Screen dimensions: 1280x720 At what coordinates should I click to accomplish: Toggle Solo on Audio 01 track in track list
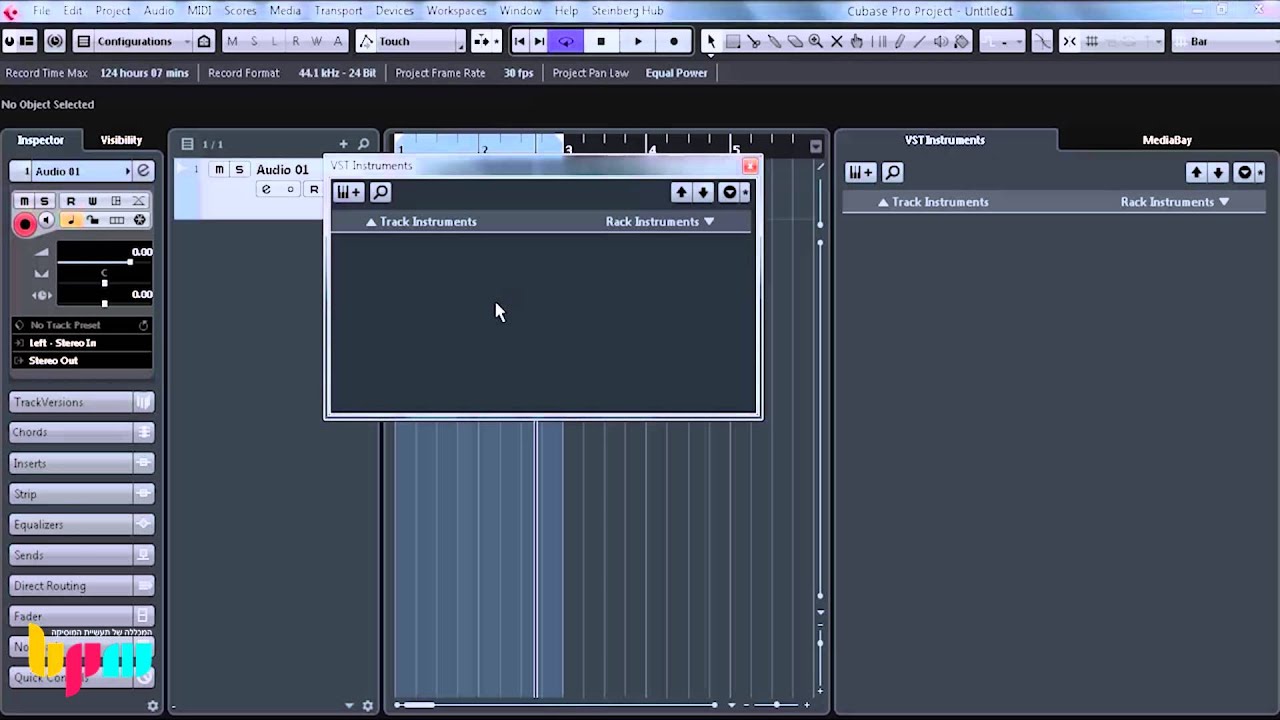[x=239, y=169]
